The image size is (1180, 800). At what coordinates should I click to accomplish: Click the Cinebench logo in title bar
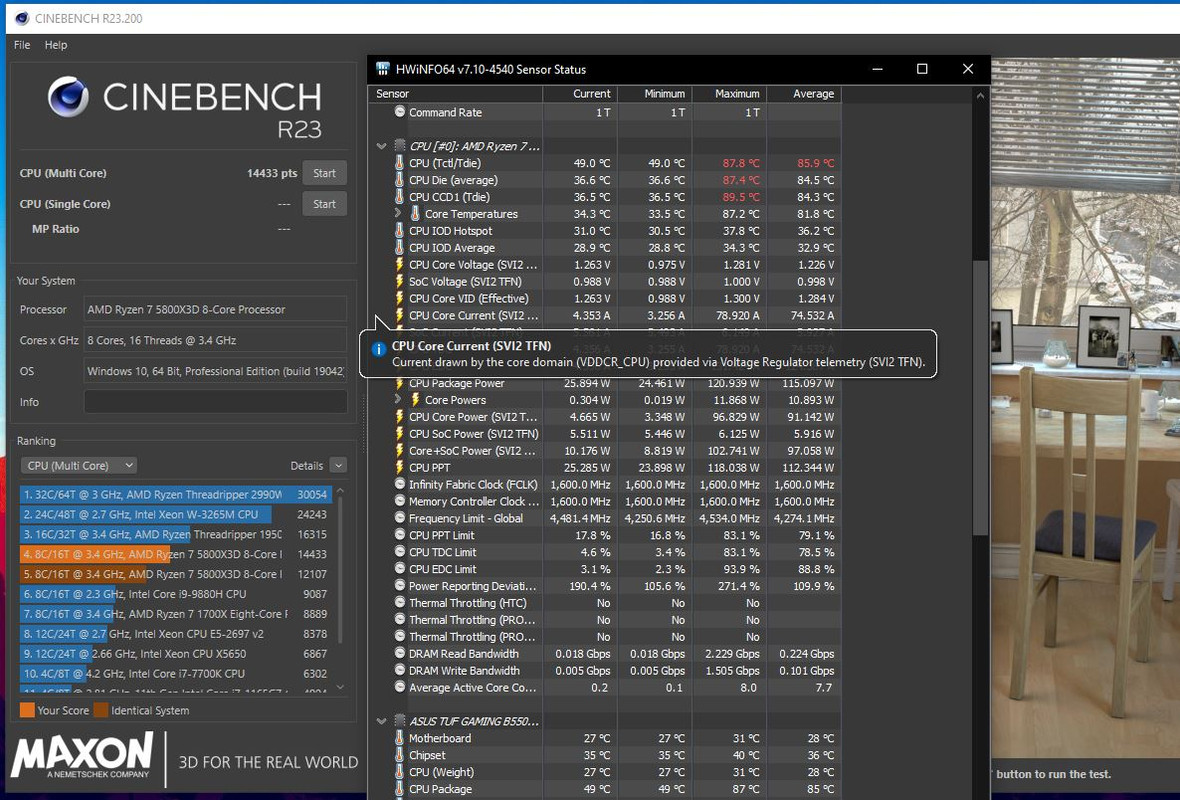pos(22,18)
